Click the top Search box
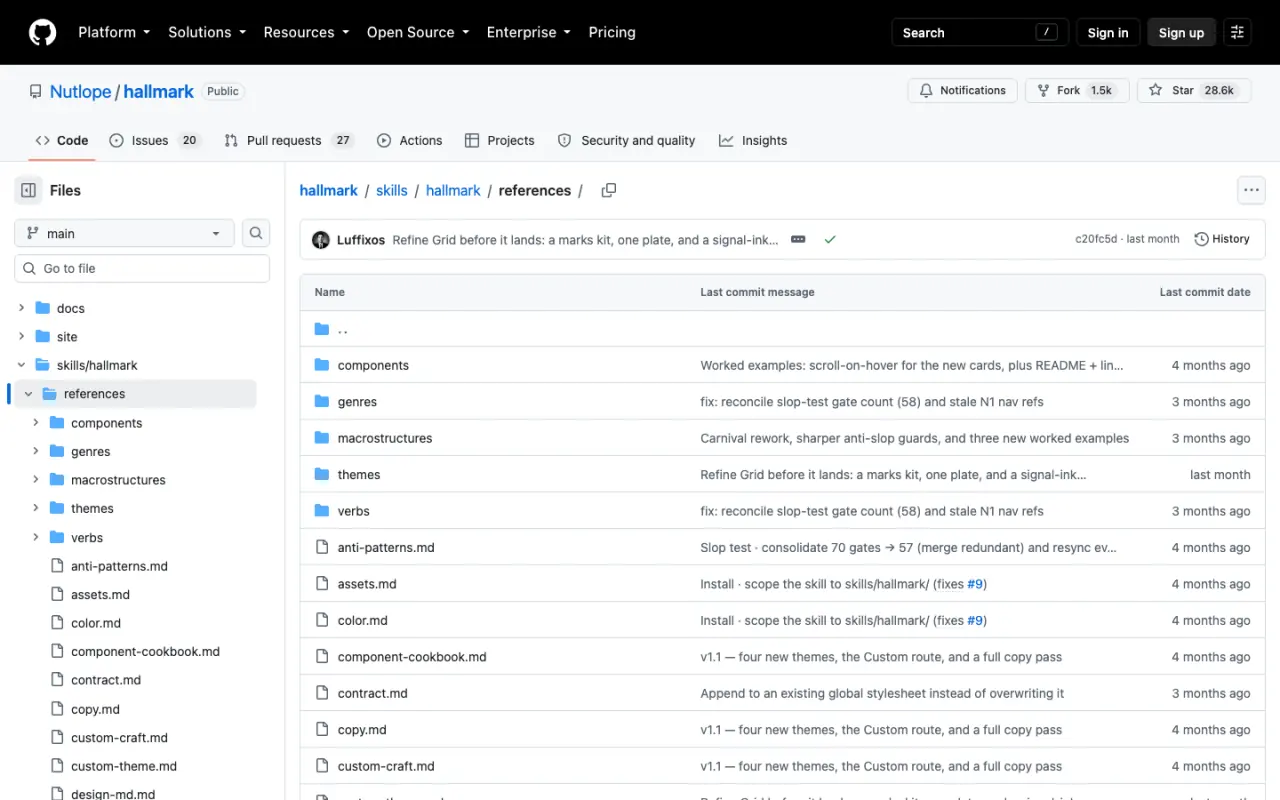Screen dimensions: 1280x800 (x=980, y=32)
